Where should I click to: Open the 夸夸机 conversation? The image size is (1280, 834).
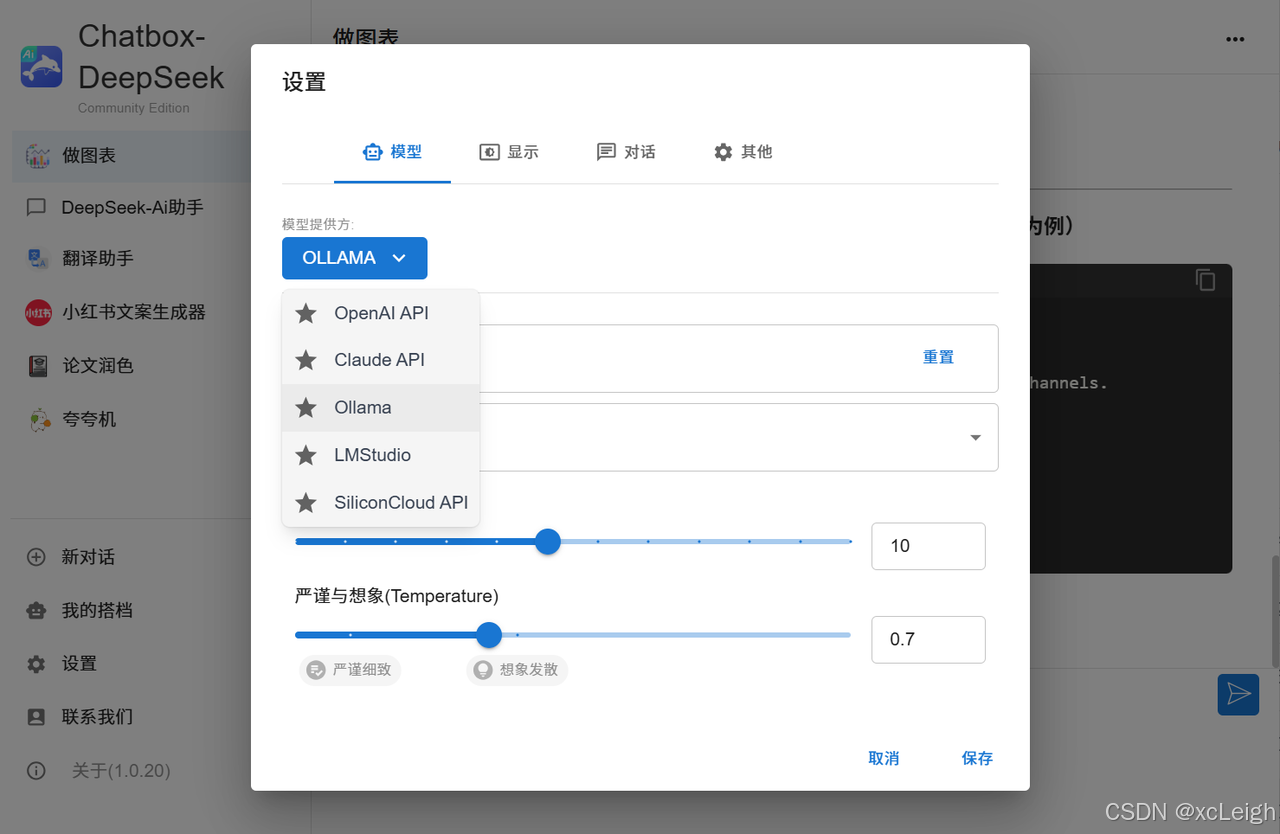tap(131, 420)
